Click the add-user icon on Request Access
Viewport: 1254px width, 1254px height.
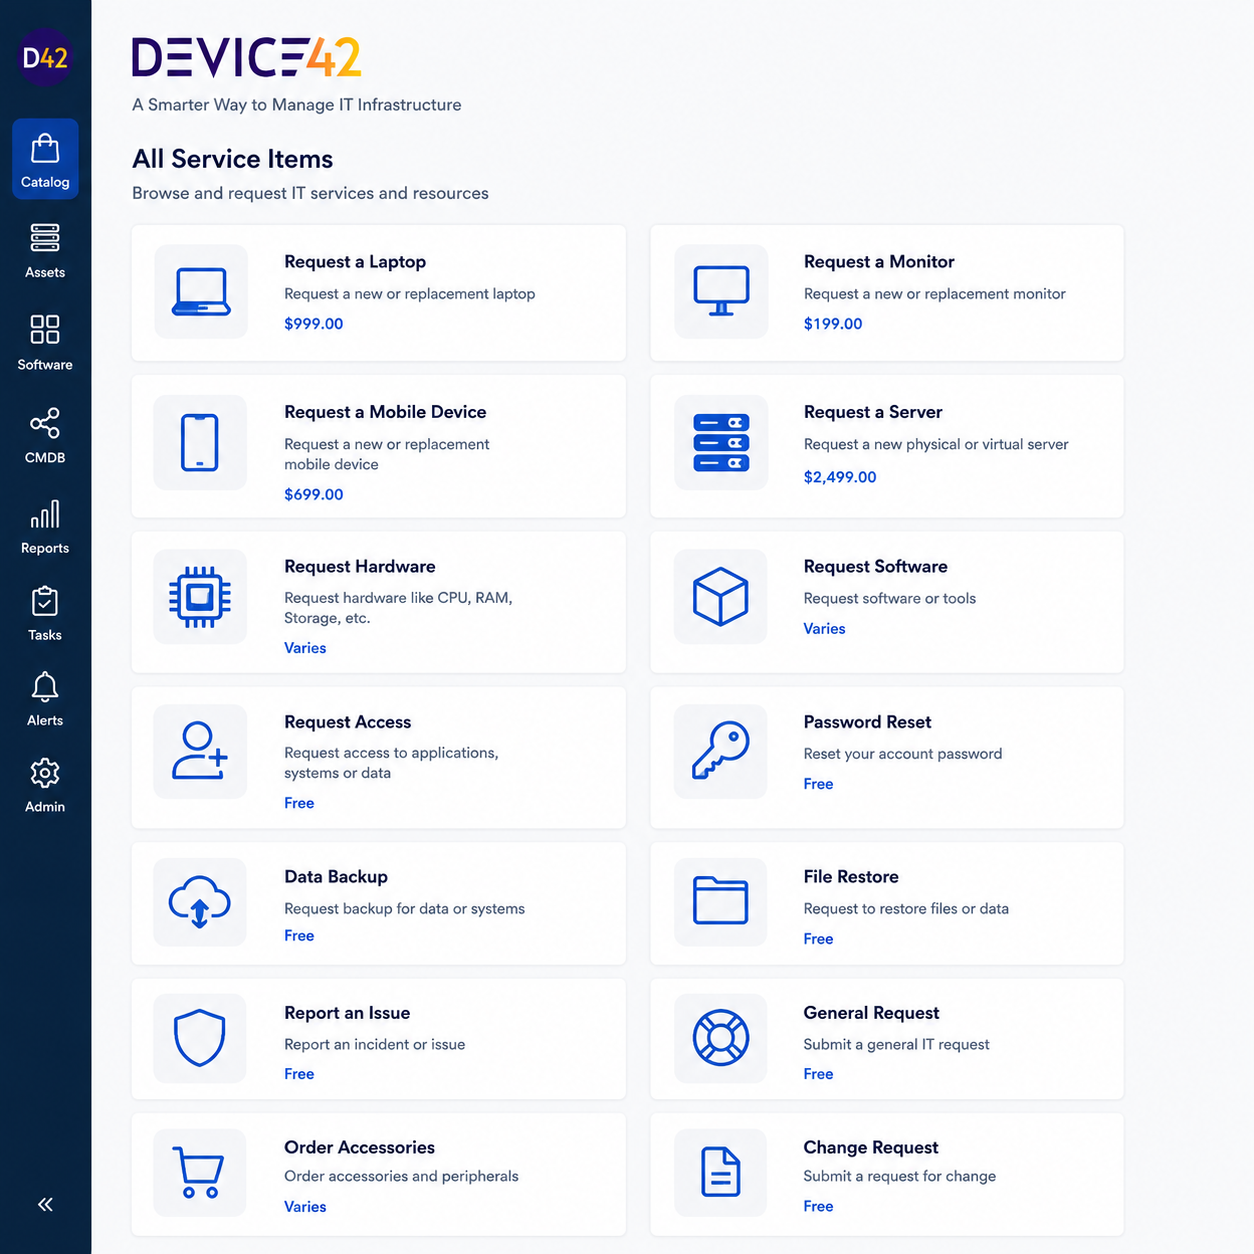(200, 750)
